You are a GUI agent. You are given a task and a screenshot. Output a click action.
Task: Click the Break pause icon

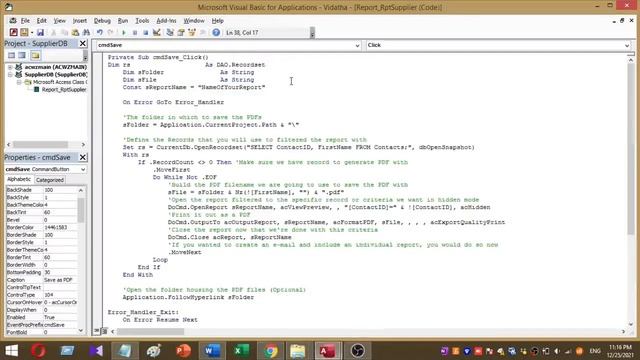(135, 32)
